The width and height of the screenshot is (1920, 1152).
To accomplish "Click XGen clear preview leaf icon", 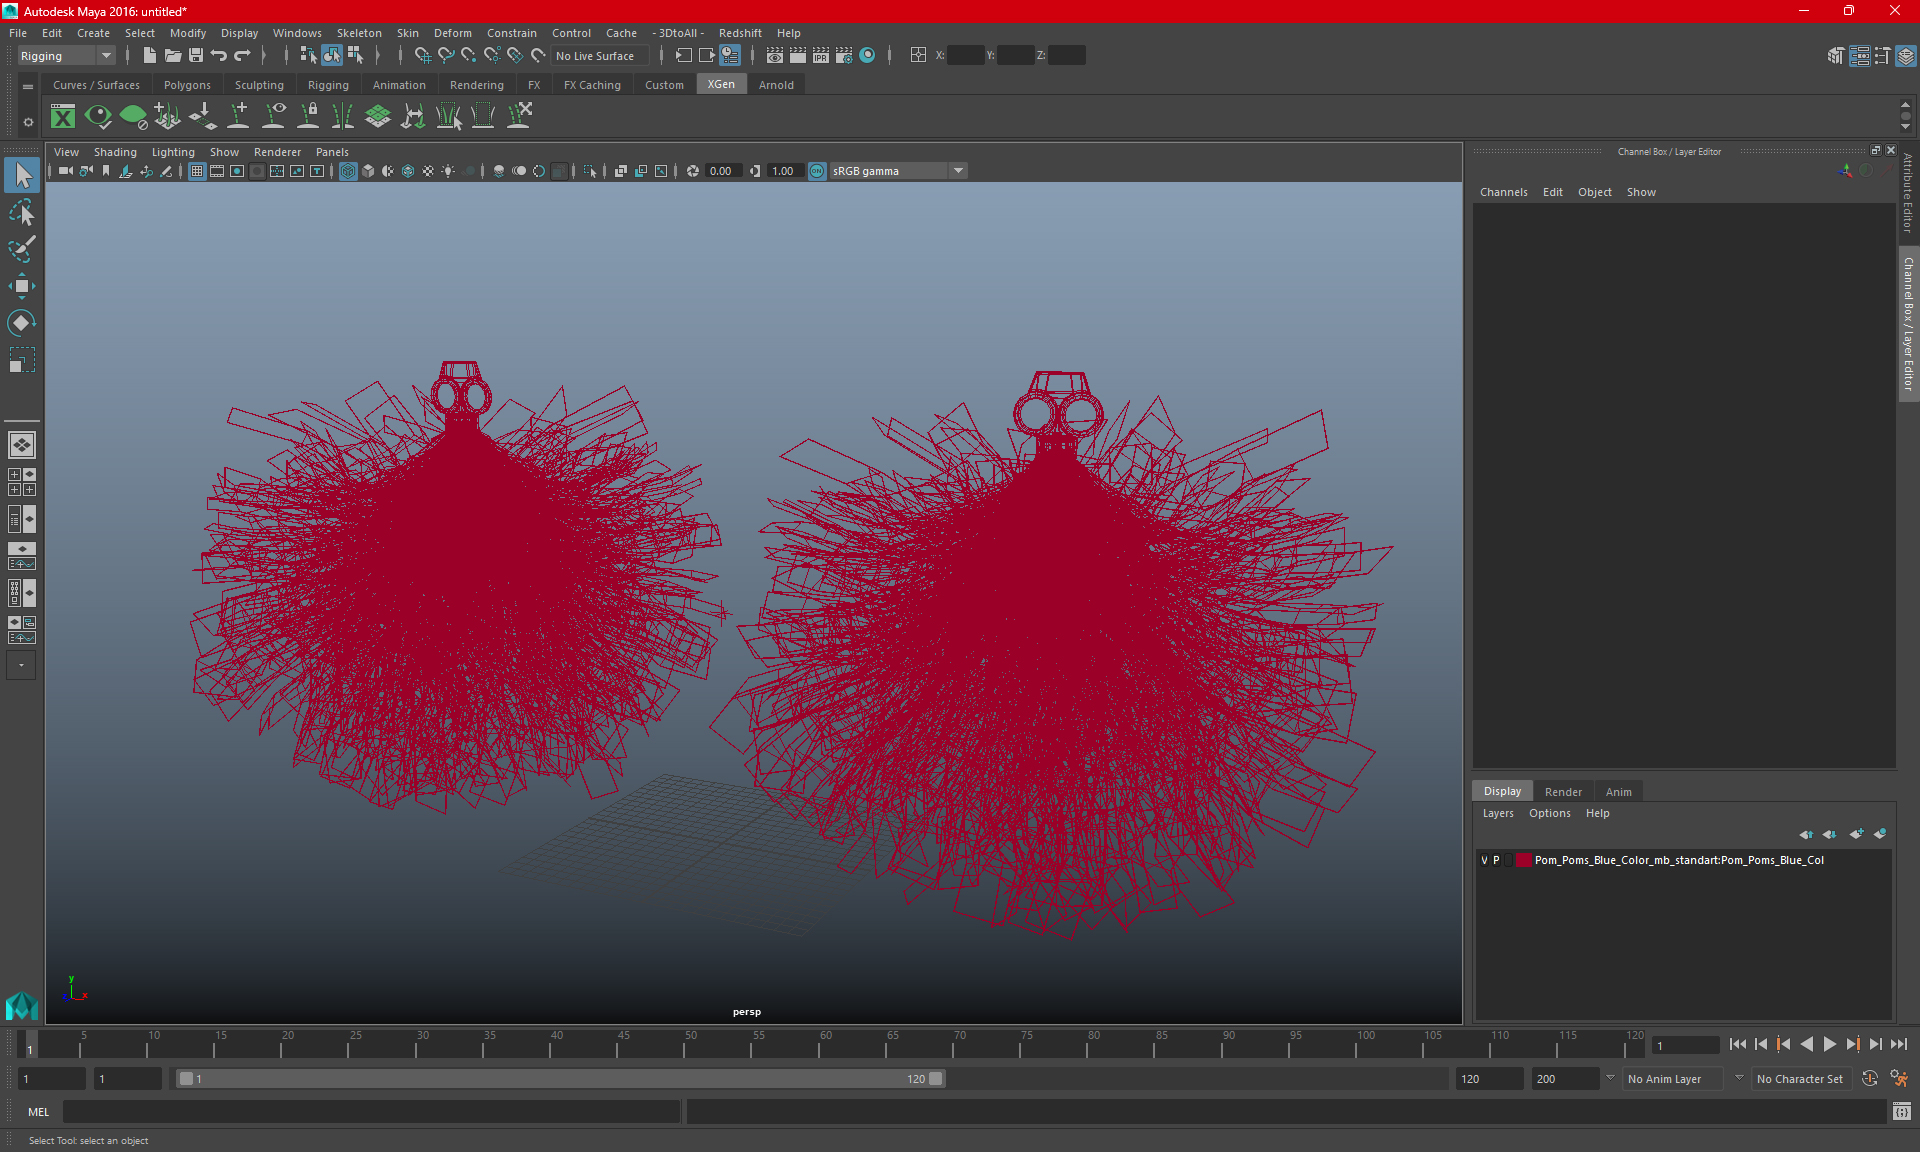I will 133,117.
